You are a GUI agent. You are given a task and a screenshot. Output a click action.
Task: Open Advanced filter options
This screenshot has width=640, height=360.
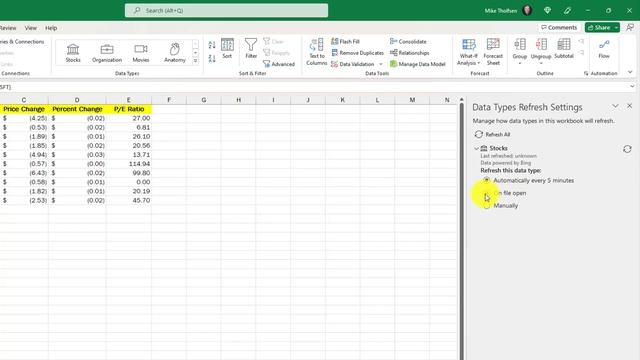click(x=279, y=64)
